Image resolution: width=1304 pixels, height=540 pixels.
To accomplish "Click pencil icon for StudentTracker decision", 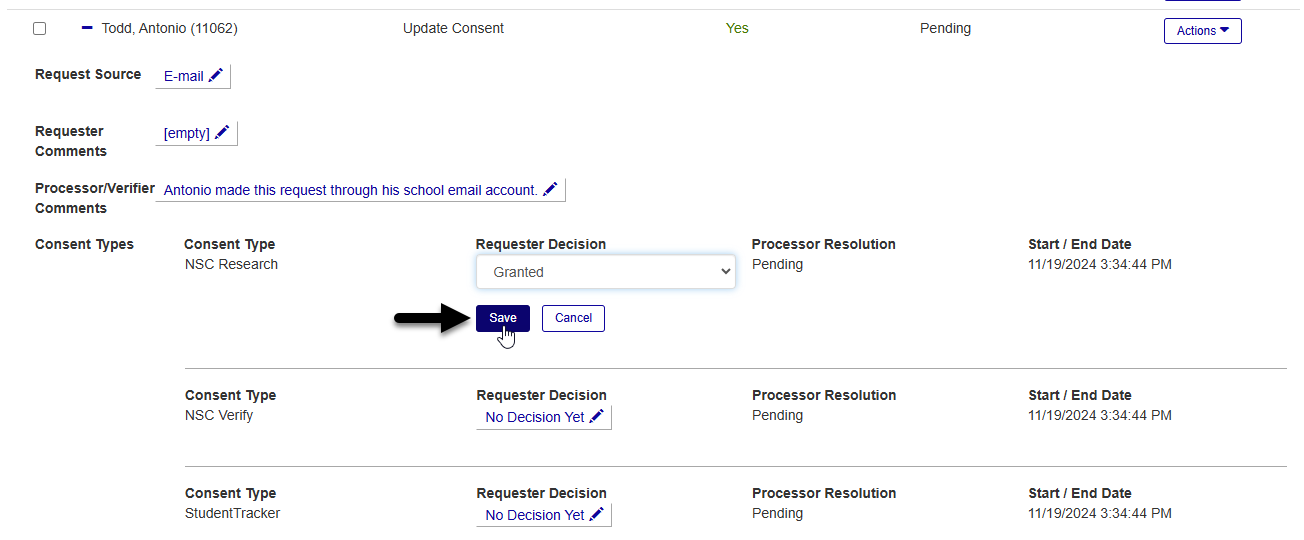I will pyautogui.click(x=597, y=515).
